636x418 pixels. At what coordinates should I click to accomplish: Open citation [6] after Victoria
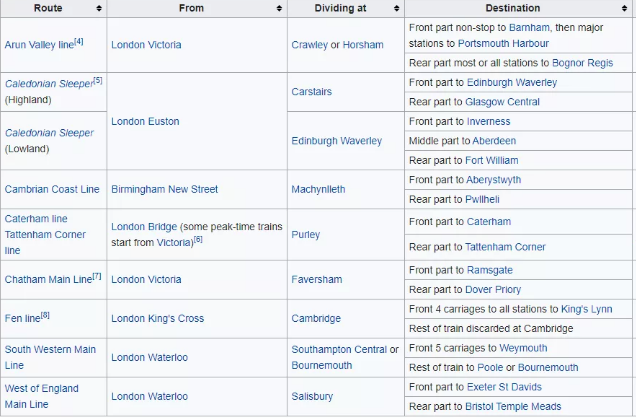pyautogui.click(x=198, y=239)
